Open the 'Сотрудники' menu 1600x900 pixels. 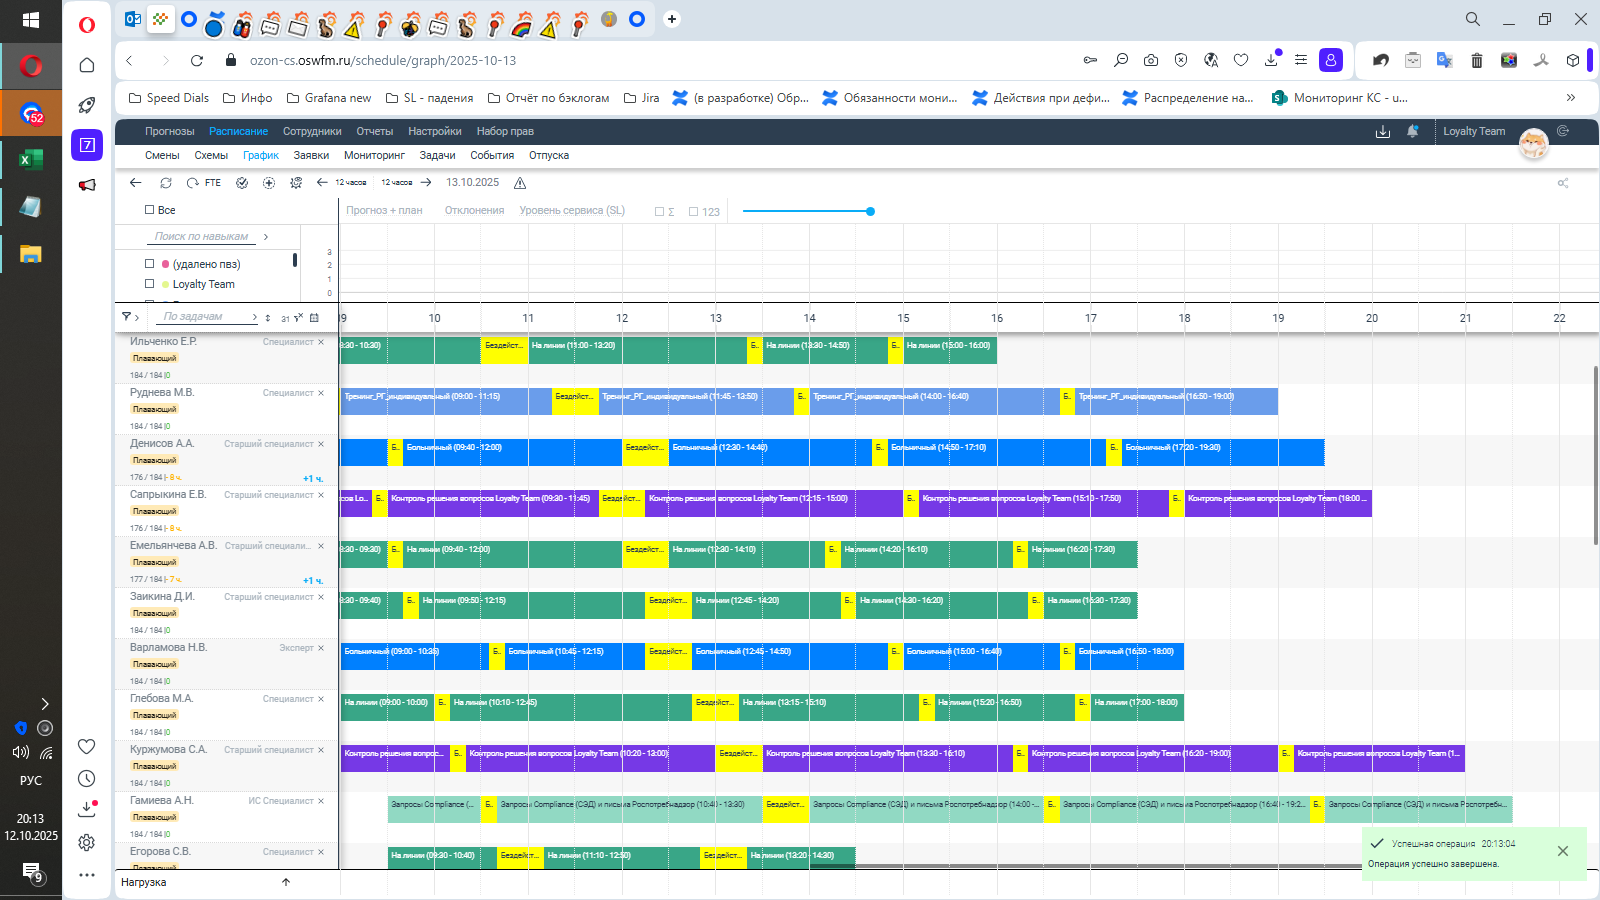(312, 131)
